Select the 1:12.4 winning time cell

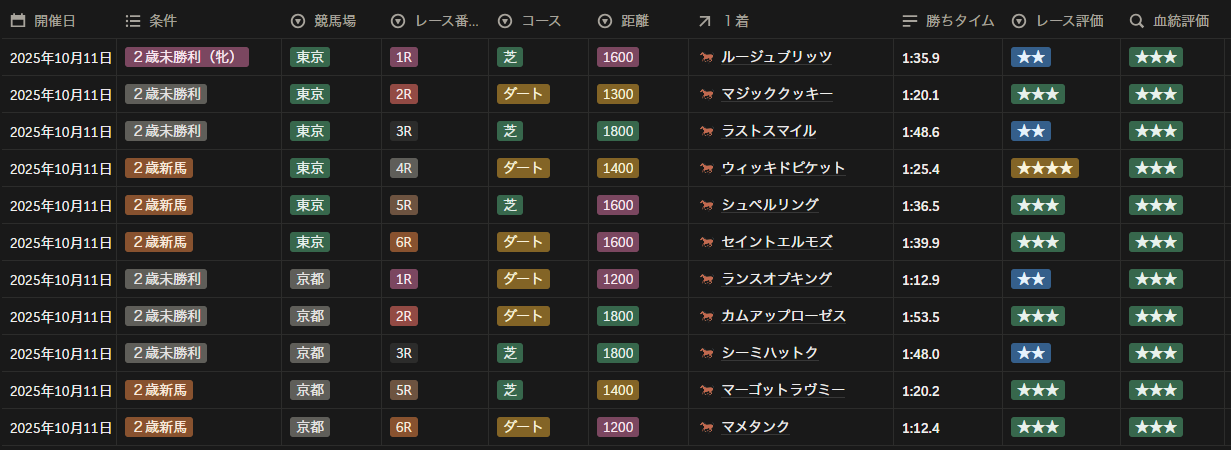pyautogui.click(x=920, y=427)
